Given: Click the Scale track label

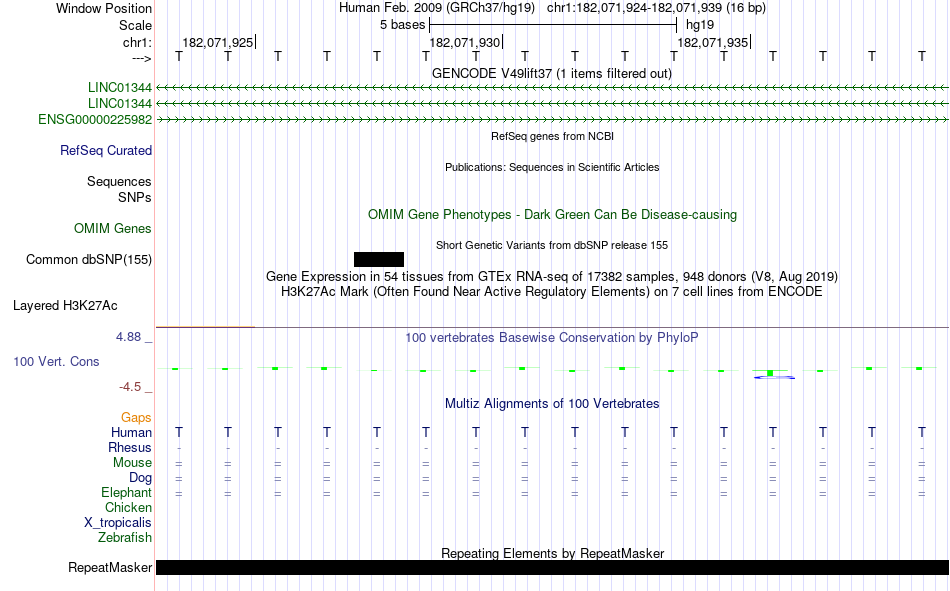Looking at the screenshot, I should coord(135,25).
